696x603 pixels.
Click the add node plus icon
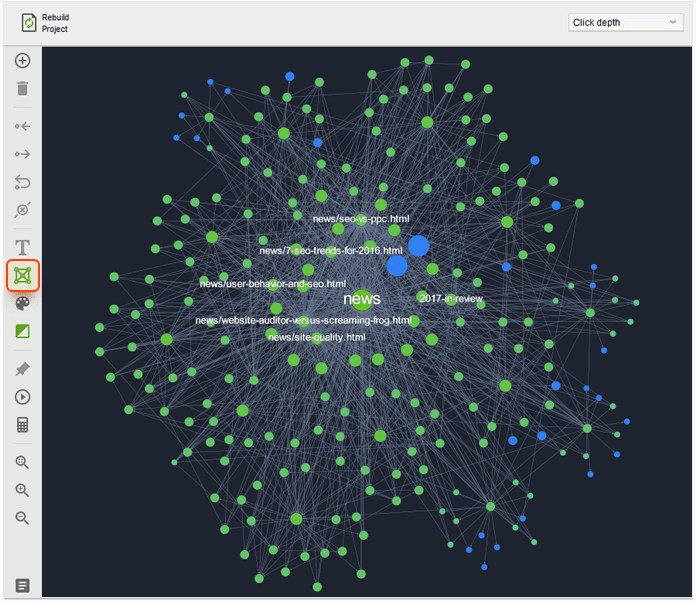click(x=22, y=61)
